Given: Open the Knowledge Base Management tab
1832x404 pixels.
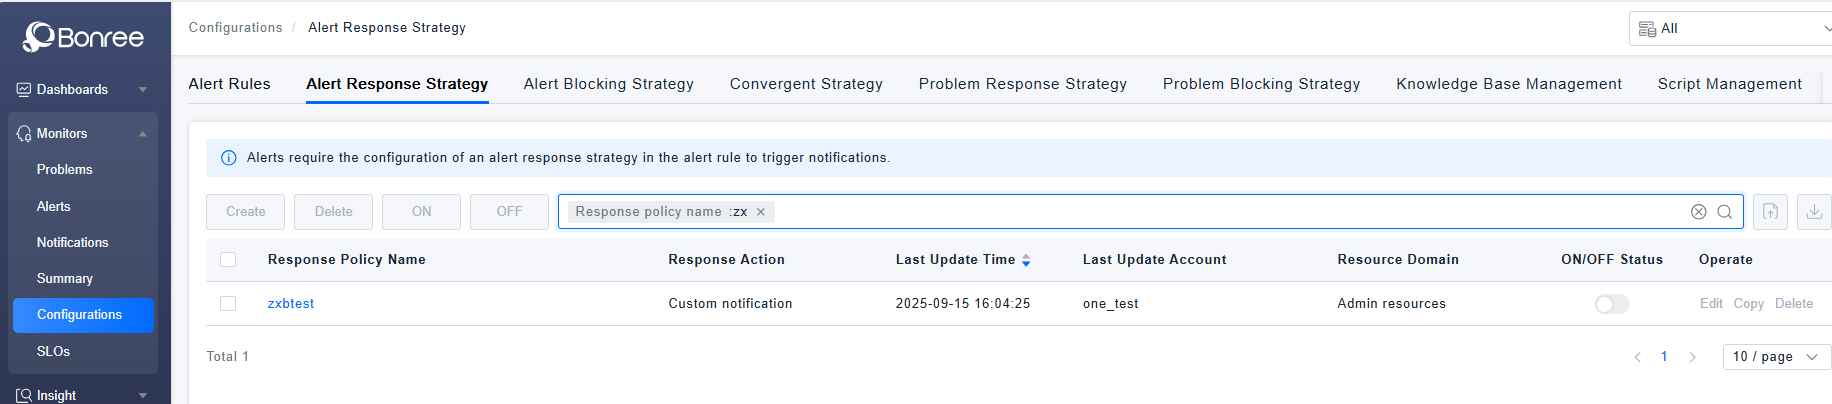Looking at the screenshot, I should 1508,84.
